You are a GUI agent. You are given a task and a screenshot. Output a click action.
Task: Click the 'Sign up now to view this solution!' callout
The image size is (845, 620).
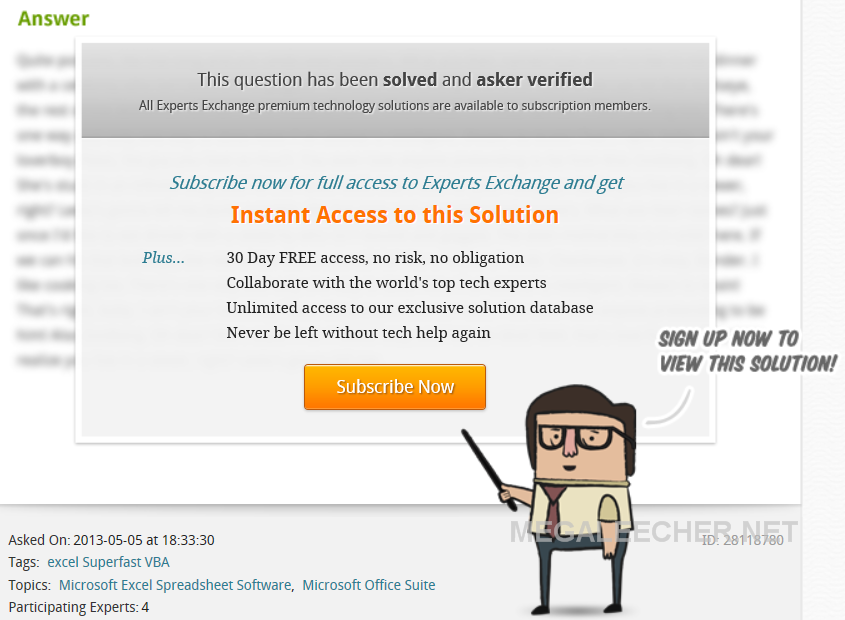point(747,352)
